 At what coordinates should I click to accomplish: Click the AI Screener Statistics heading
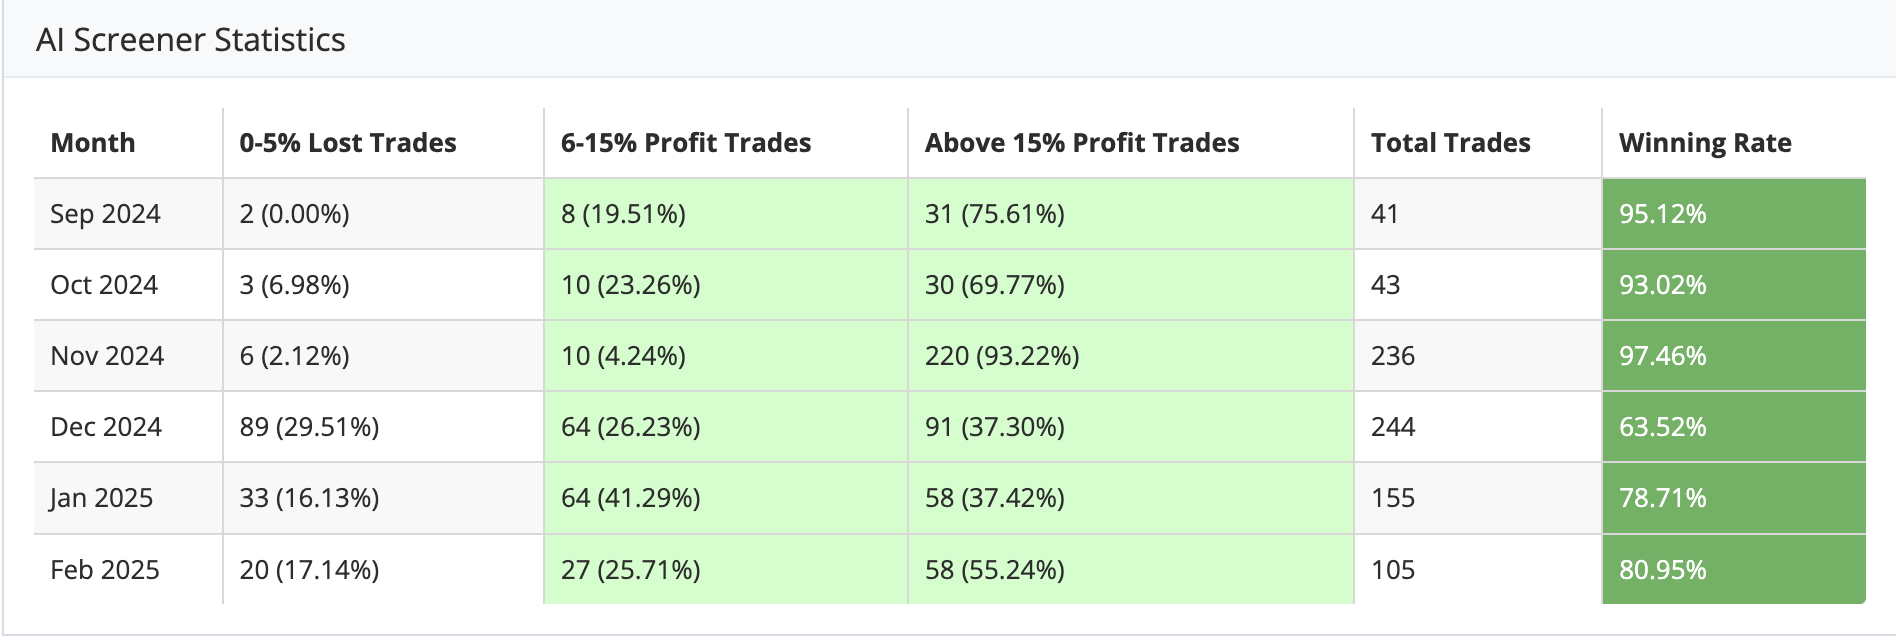tap(190, 40)
